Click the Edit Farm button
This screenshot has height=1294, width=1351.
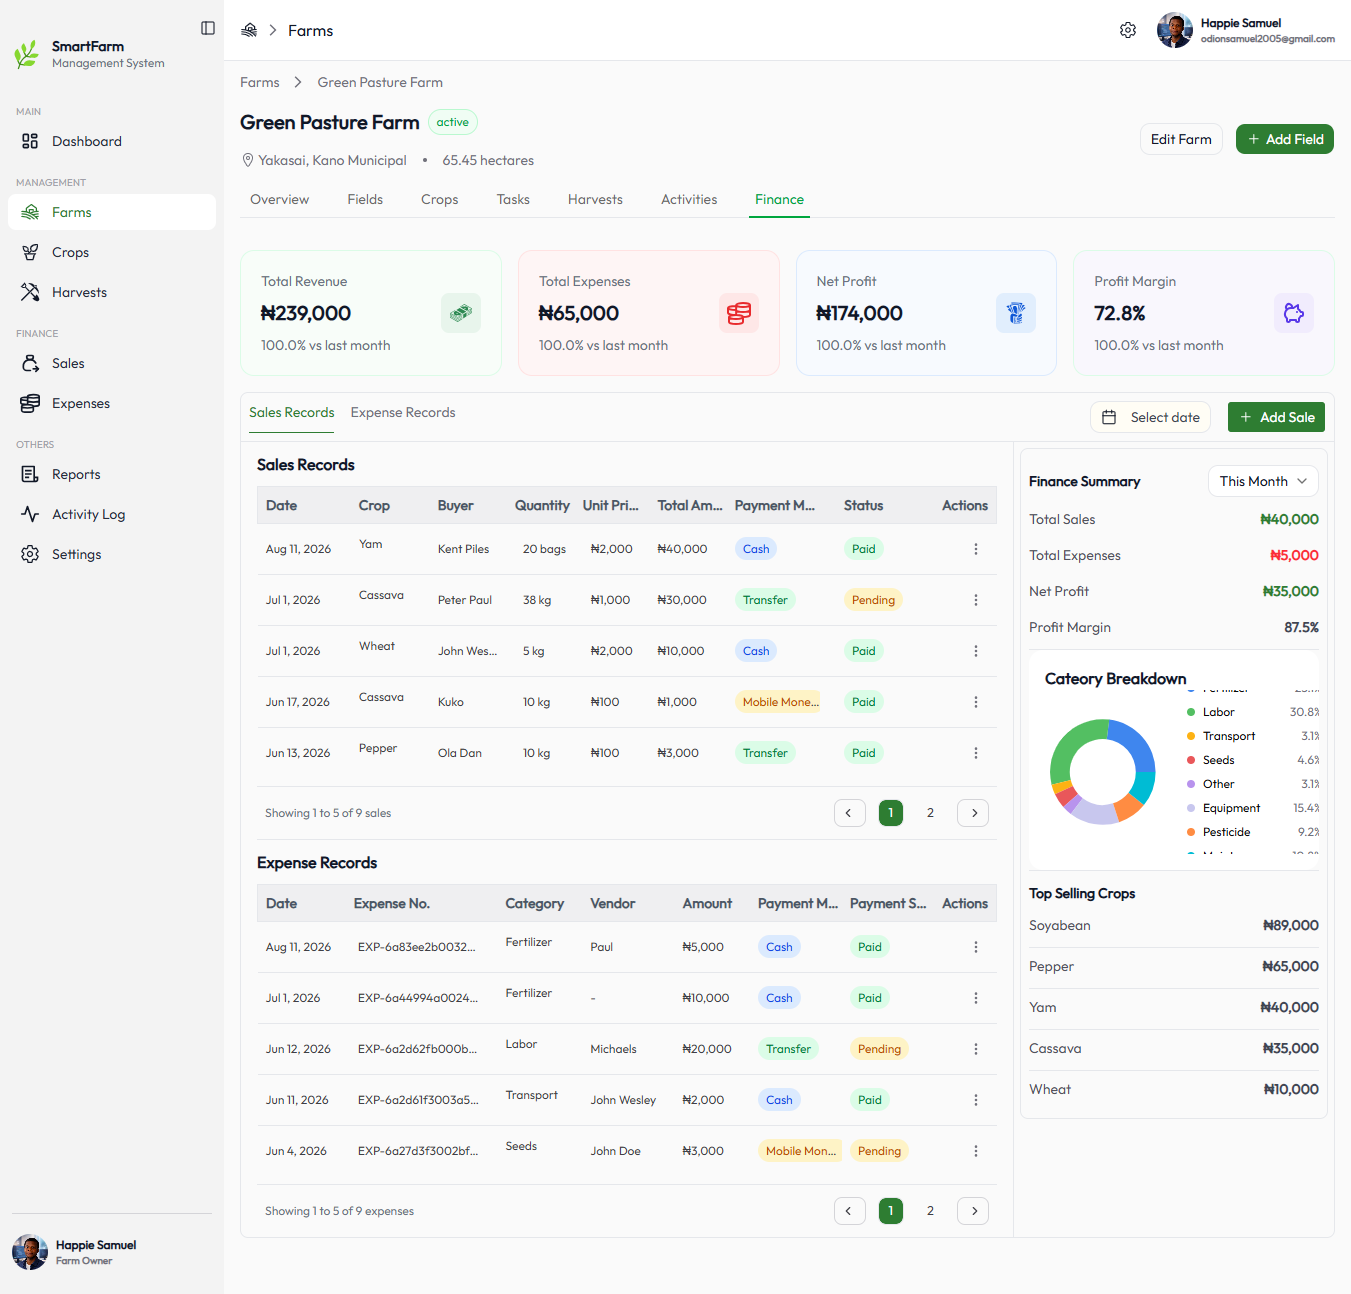(x=1181, y=139)
